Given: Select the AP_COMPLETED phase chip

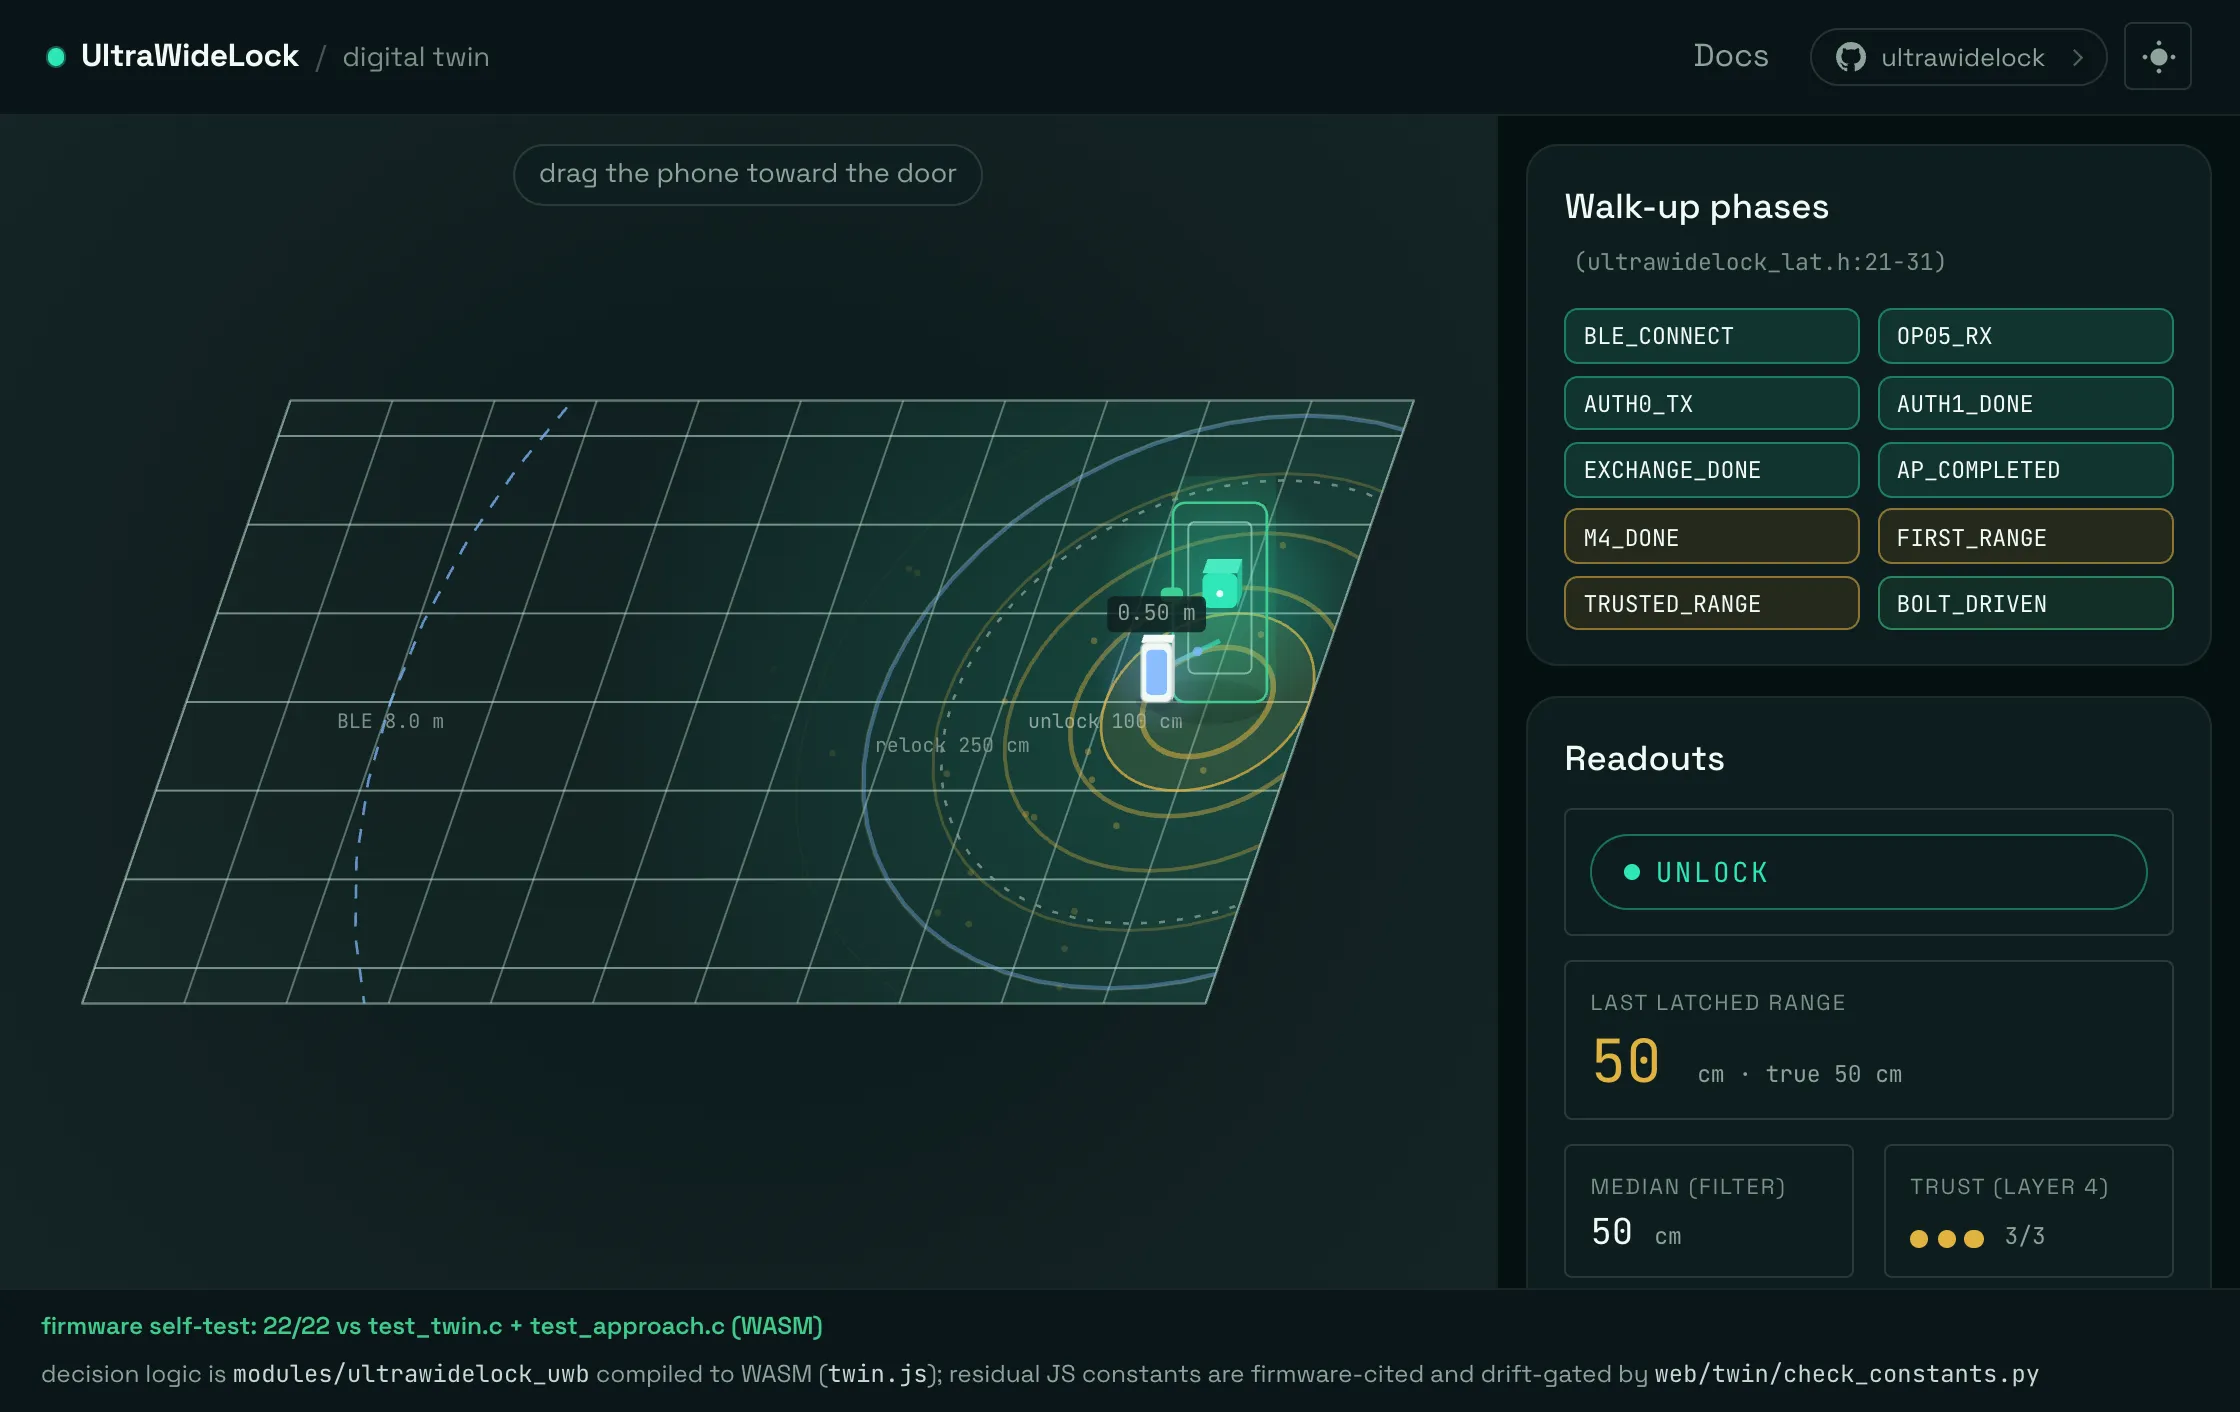Looking at the screenshot, I should 2025,470.
